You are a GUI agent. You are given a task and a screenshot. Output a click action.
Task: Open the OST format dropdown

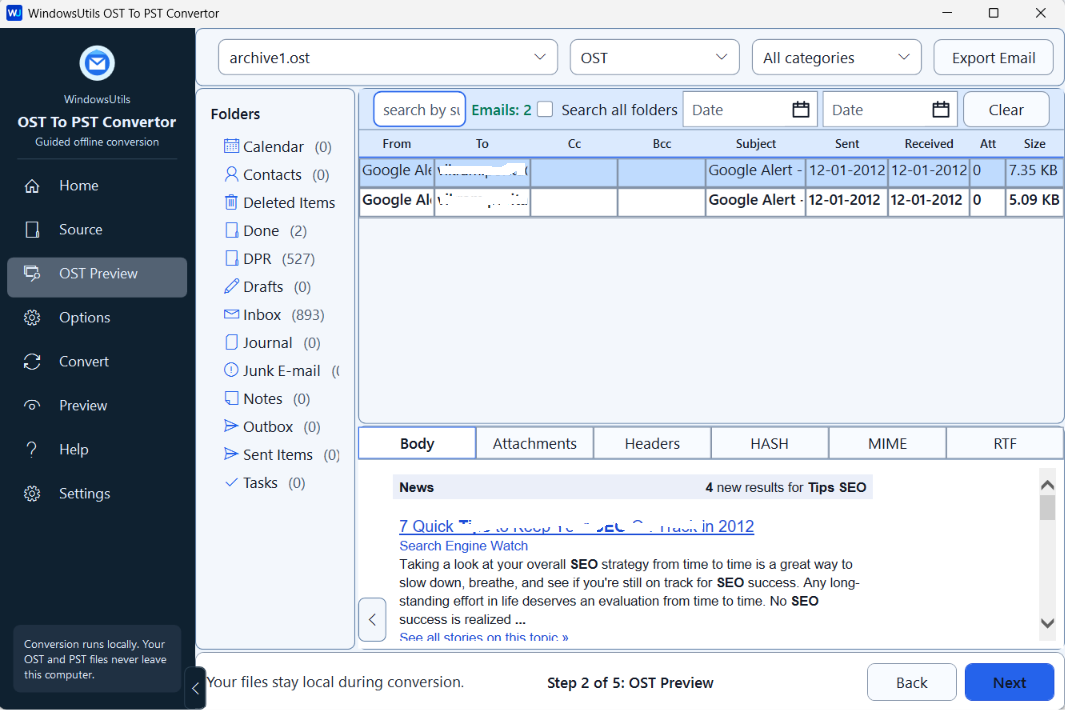(x=655, y=57)
